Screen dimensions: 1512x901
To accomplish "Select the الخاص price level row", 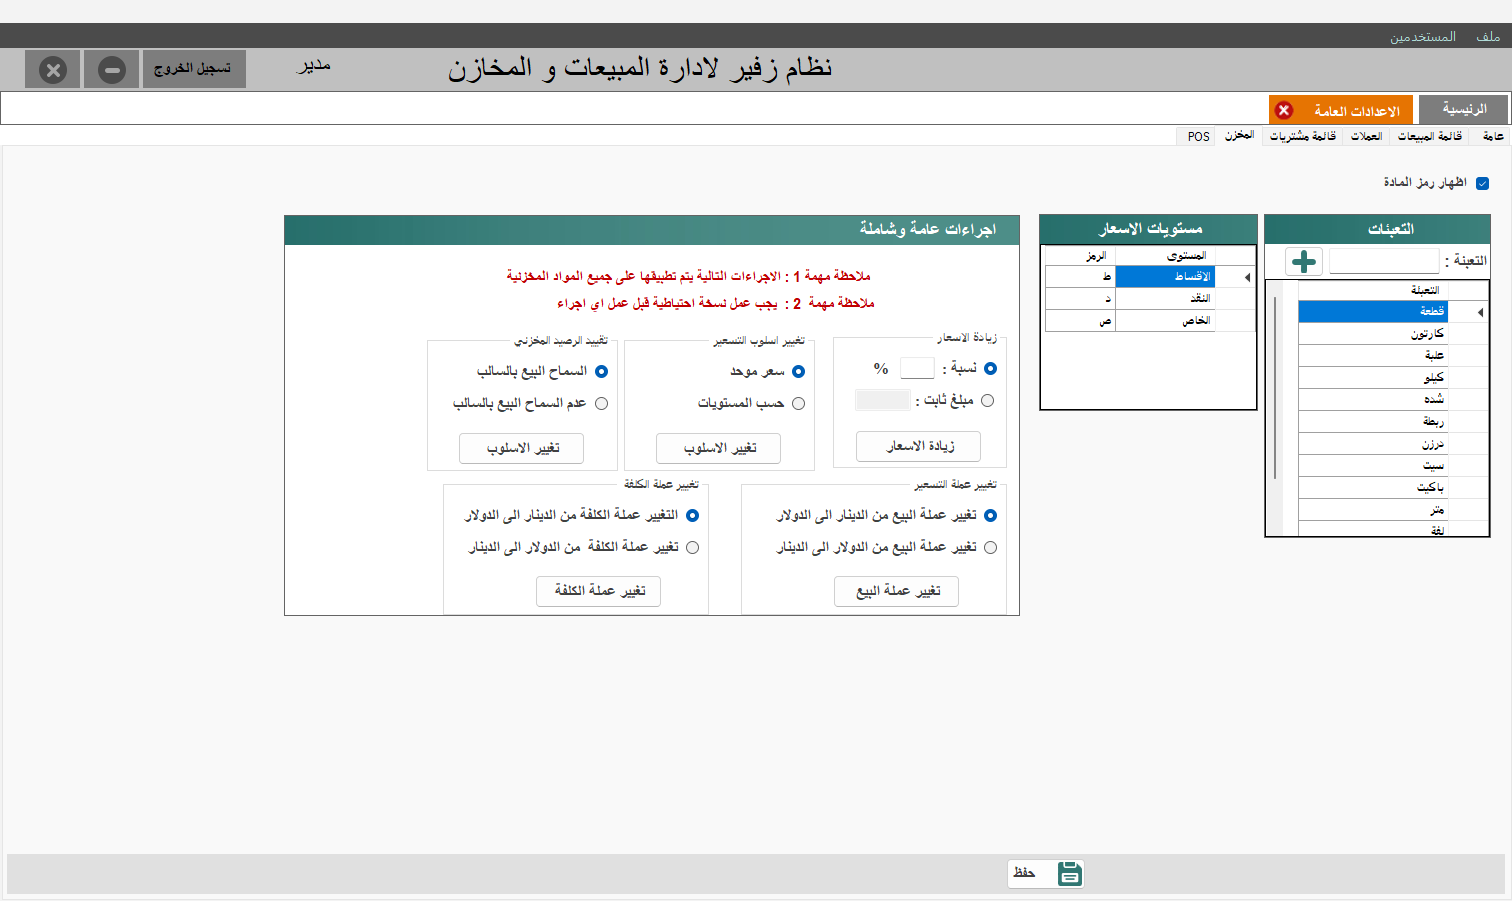I will pos(1165,321).
